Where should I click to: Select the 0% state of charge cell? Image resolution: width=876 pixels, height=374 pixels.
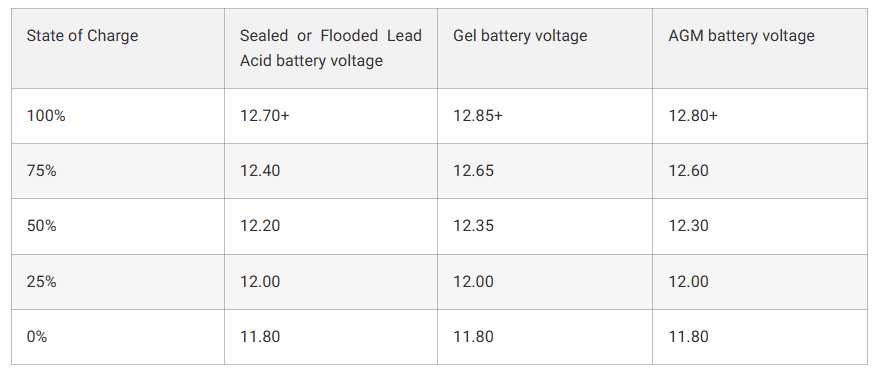point(118,337)
